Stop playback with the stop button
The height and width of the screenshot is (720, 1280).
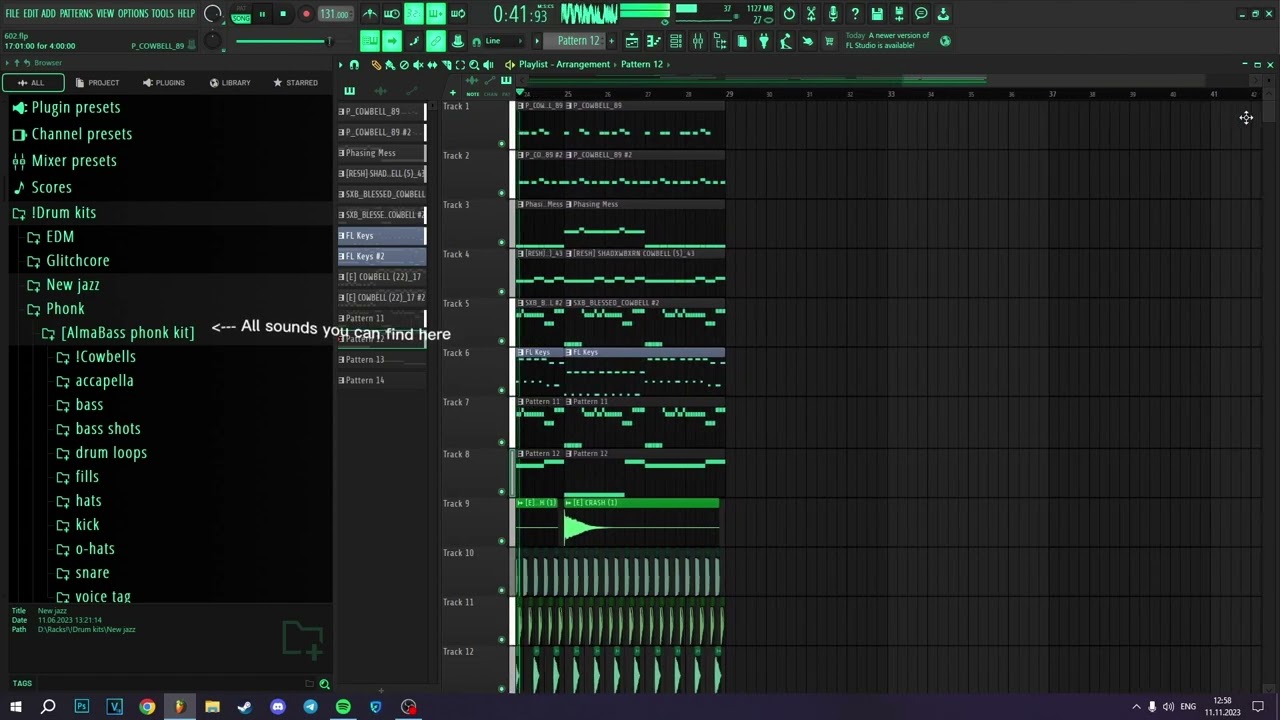click(x=283, y=14)
